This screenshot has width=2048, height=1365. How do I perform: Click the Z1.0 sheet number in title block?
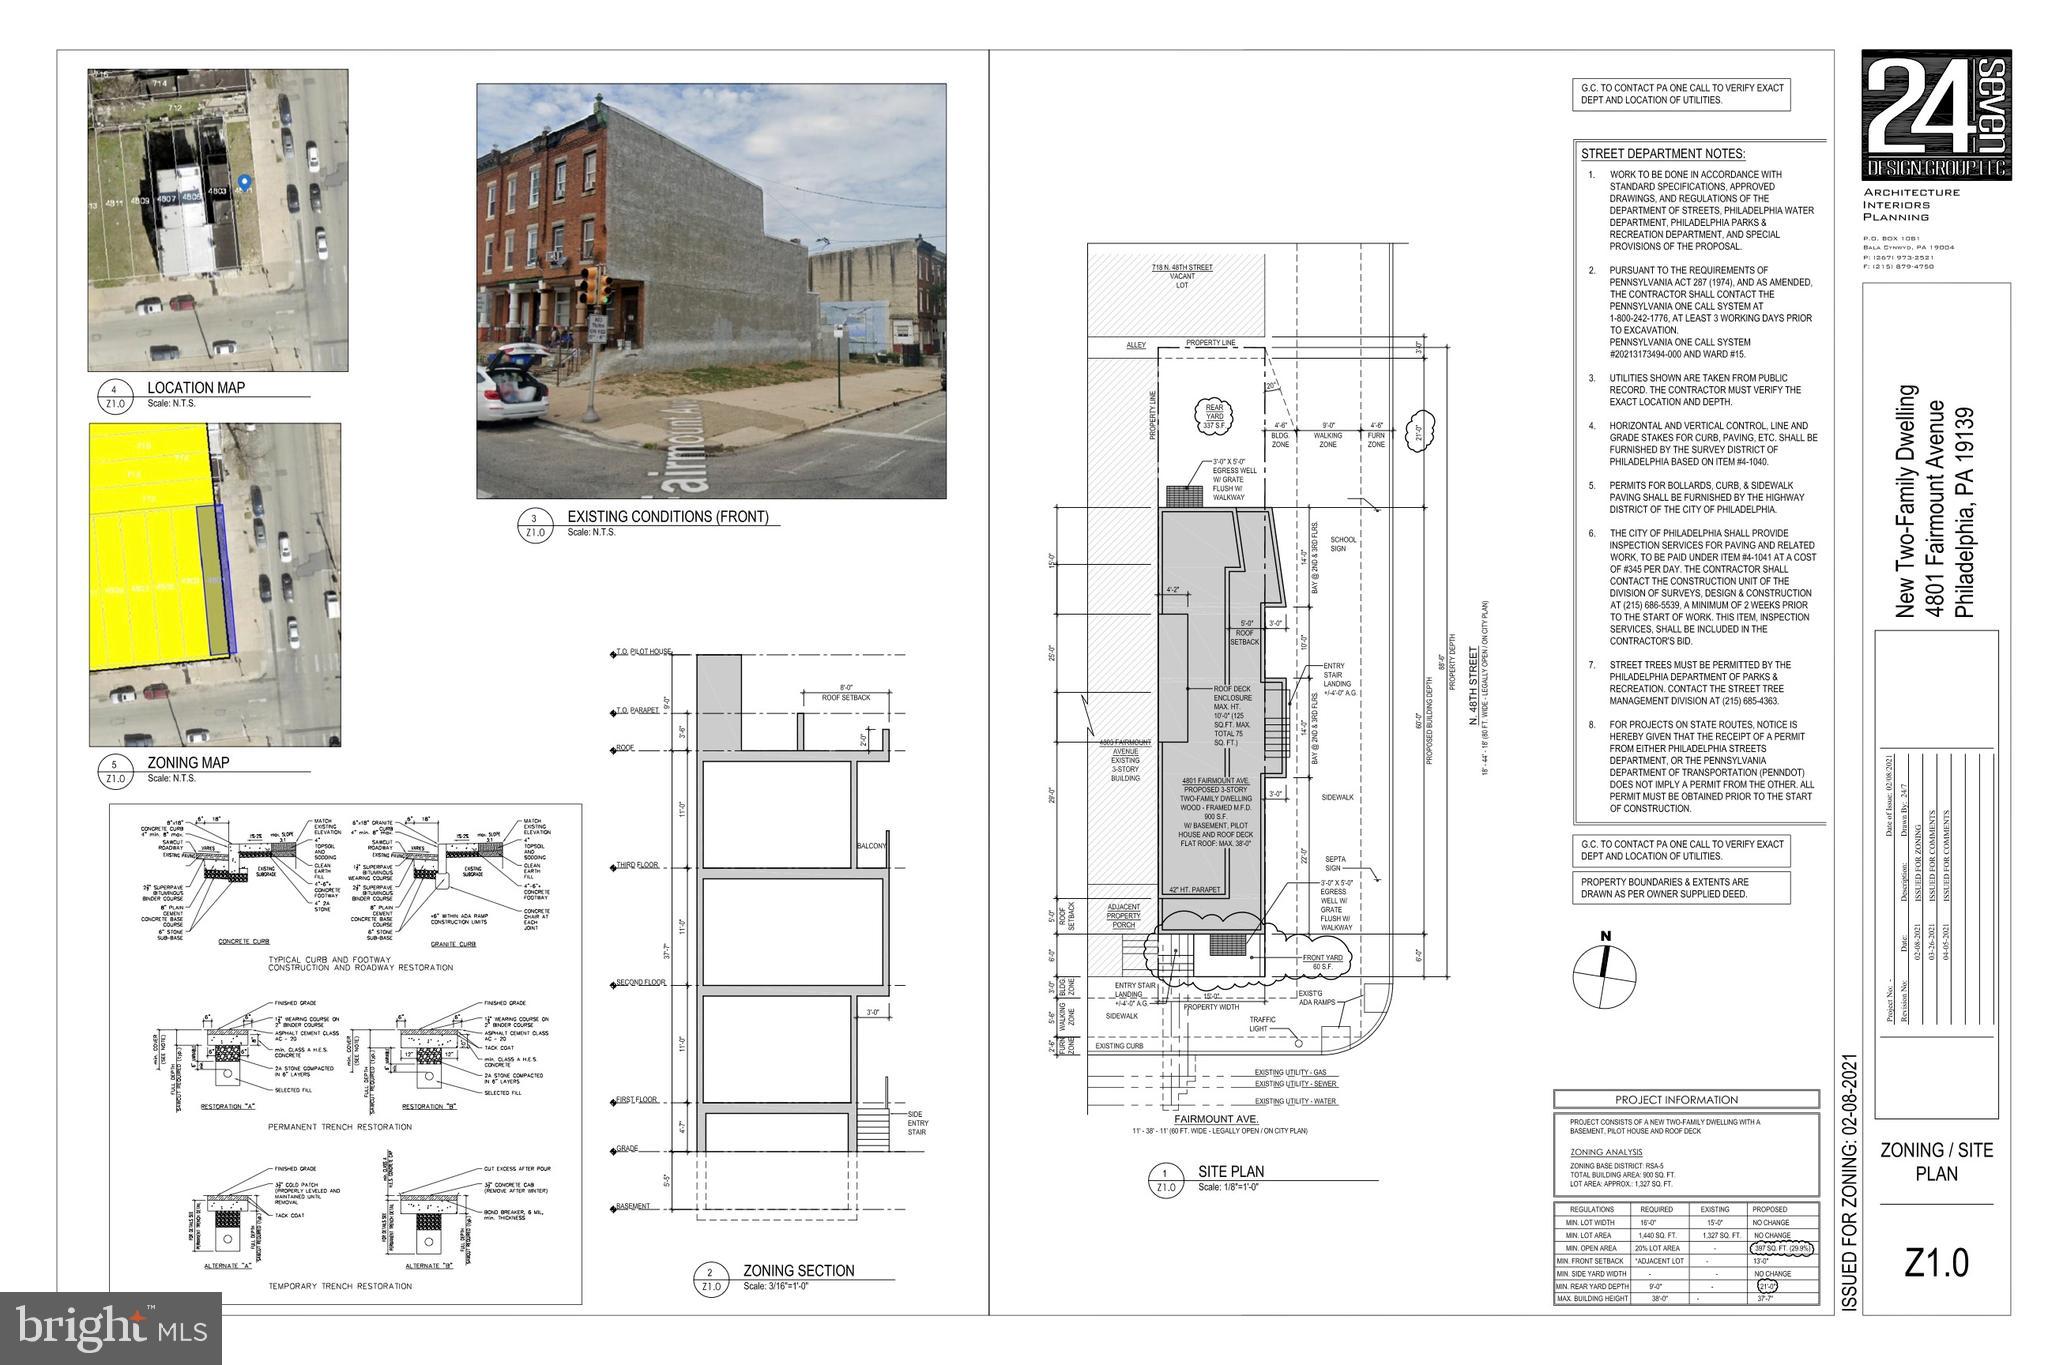click(1936, 1263)
